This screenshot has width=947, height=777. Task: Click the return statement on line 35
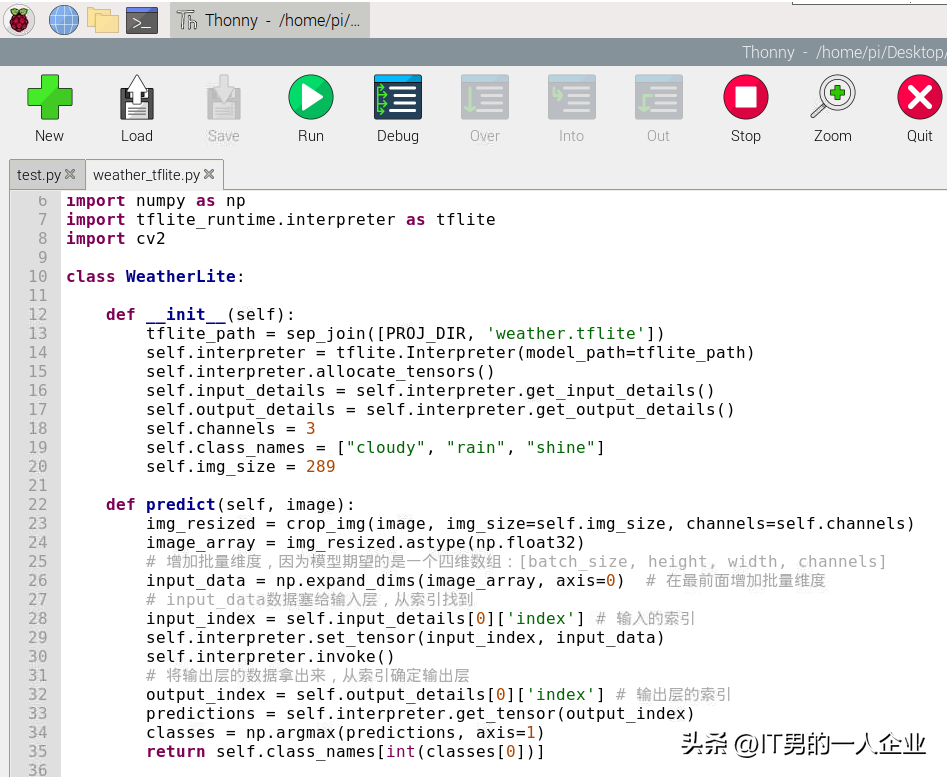tap(345, 752)
